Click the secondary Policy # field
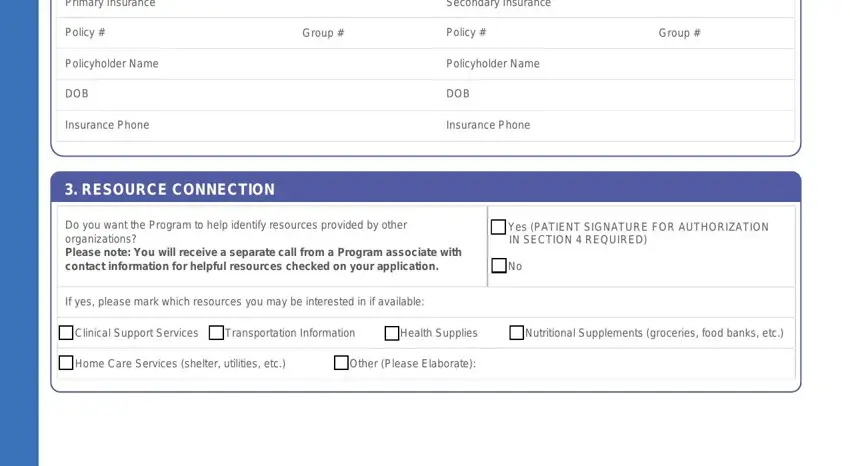Screen dimensions: 850x466 pos(570,33)
